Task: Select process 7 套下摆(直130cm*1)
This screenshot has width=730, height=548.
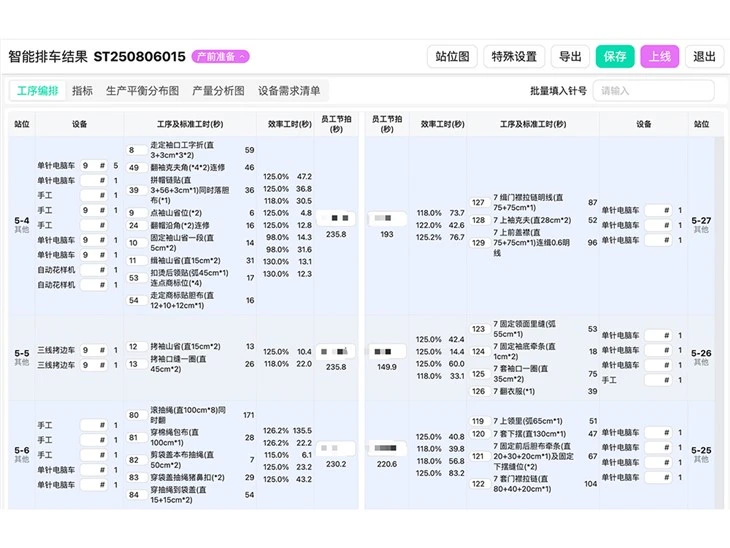Action: [x=529, y=434]
